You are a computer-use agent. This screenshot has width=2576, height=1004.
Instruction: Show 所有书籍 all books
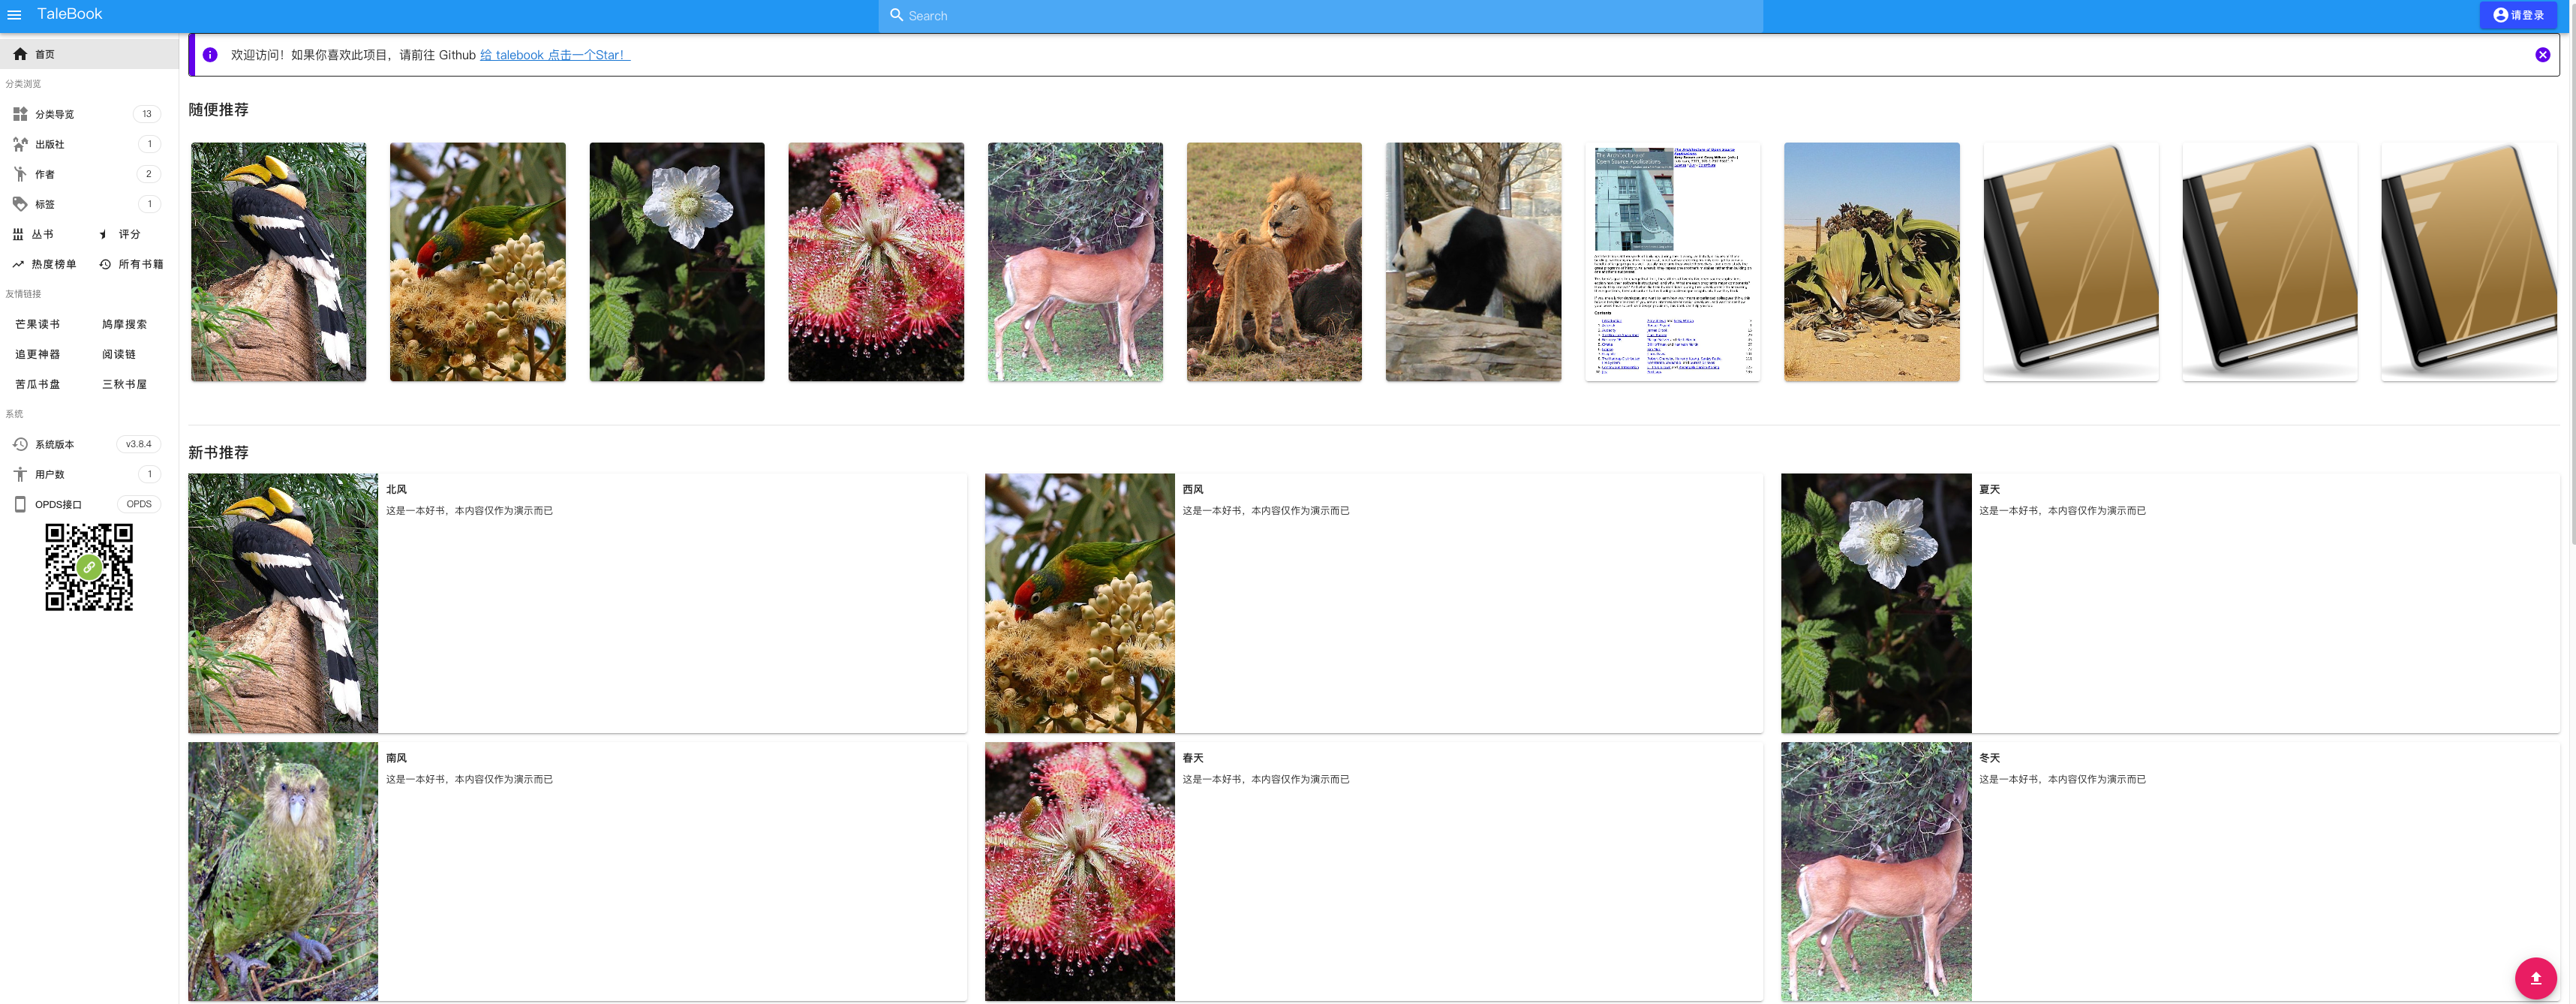pos(139,264)
